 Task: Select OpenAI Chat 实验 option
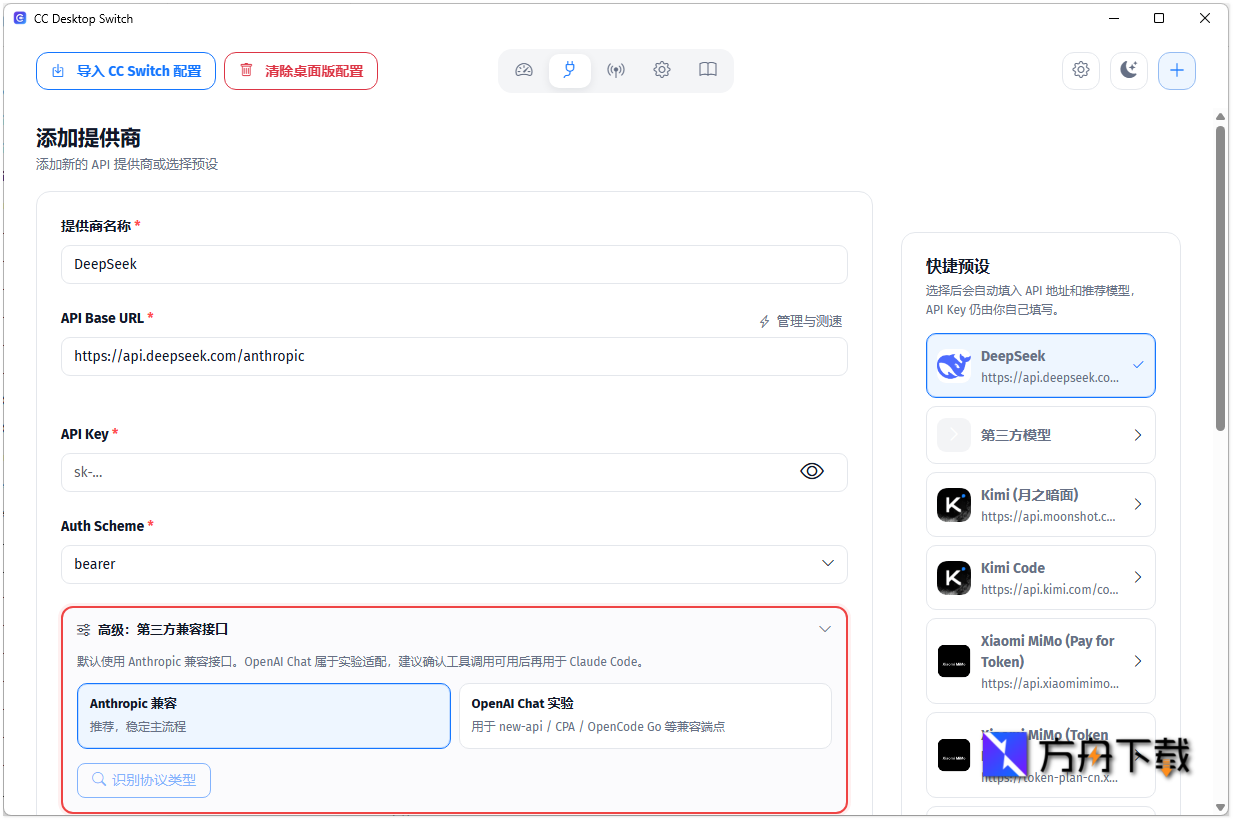click(645, 716)
